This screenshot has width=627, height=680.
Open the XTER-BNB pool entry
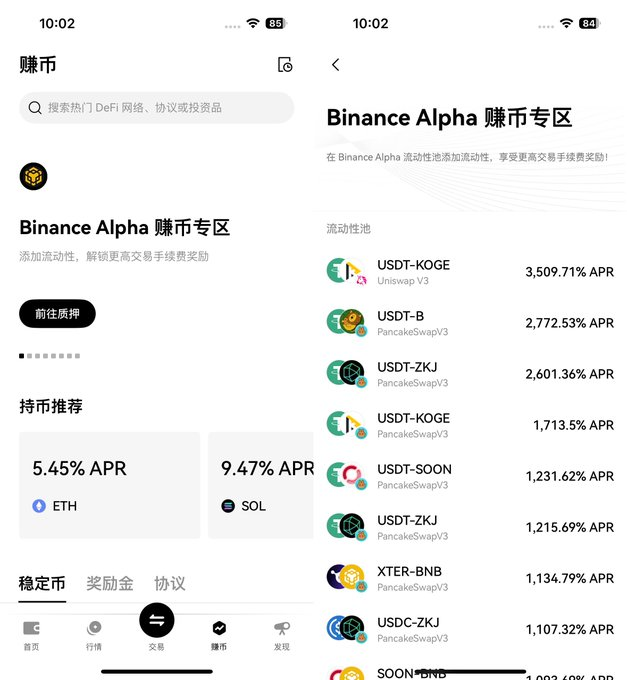470,578
